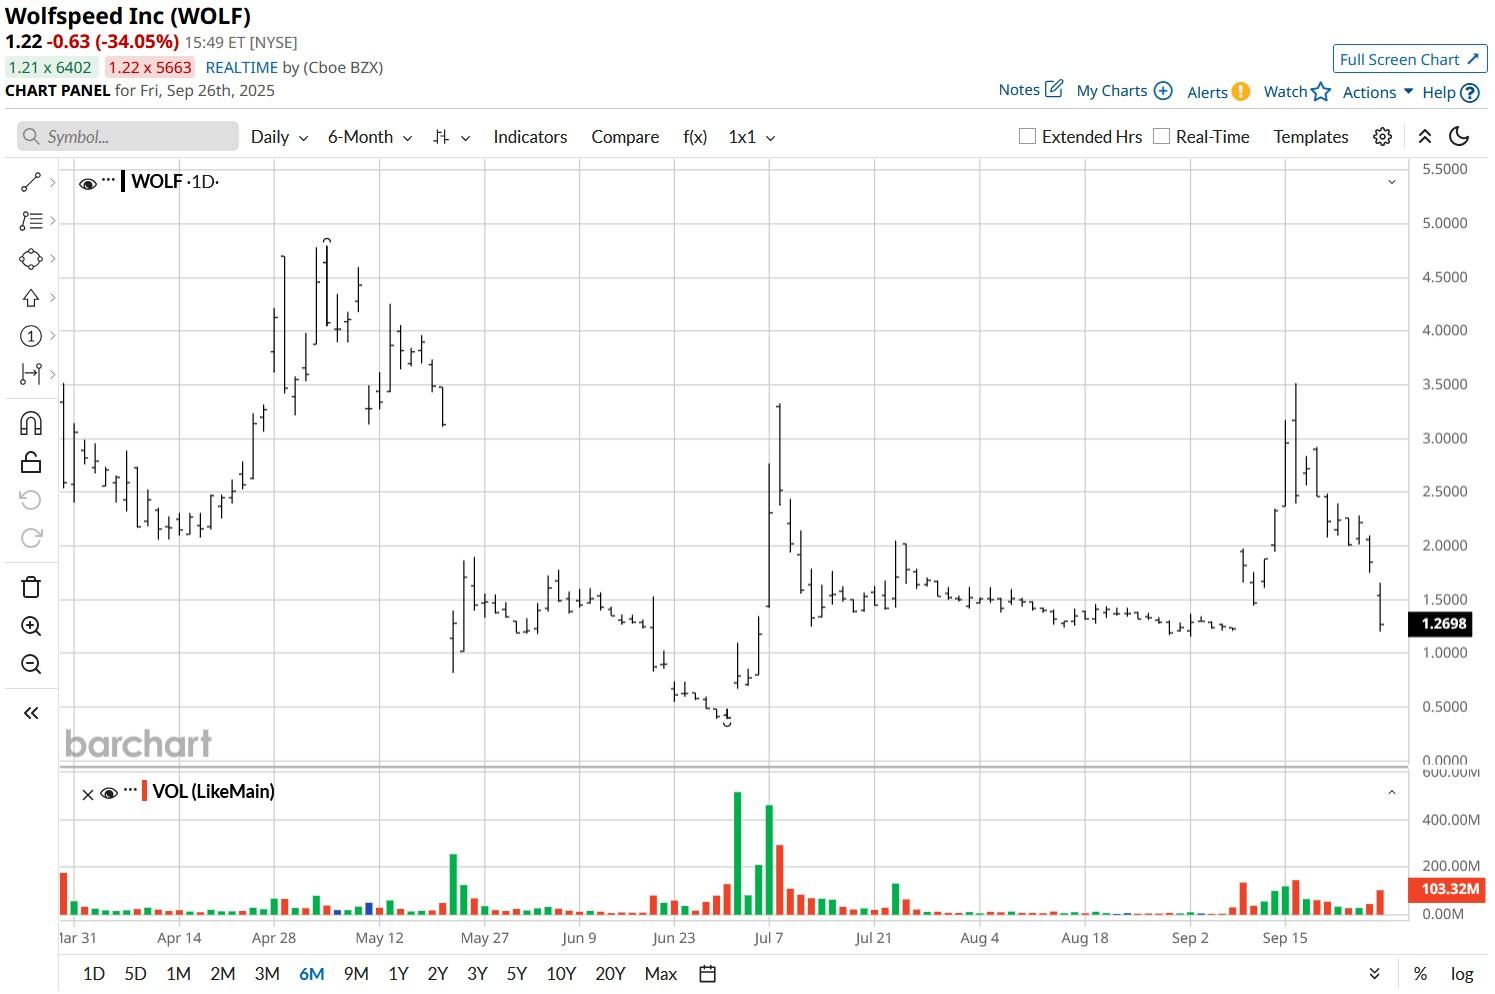
Task: Toggle VOL indicator visibility eye
Action: click(109, 793)
